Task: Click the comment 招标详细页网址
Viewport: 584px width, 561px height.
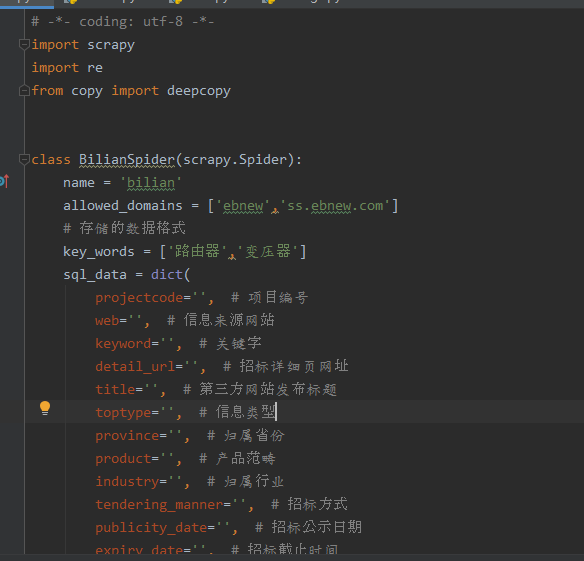Action: (286, 367)
